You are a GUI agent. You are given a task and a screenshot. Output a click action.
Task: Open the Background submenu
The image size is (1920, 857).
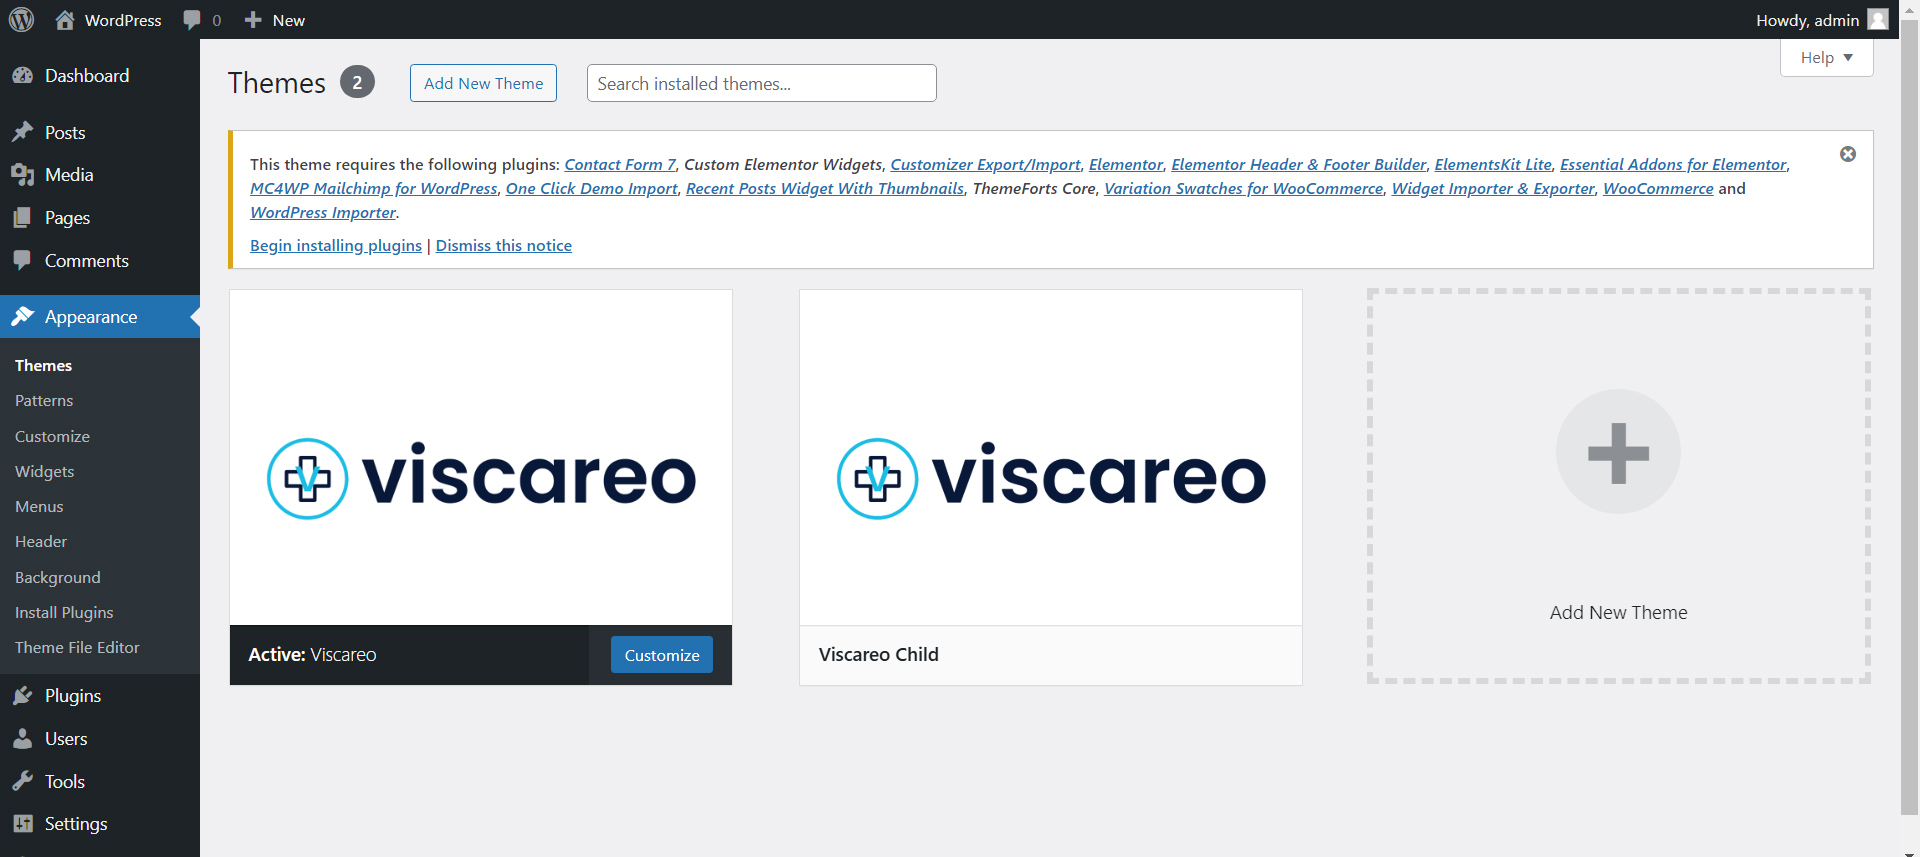[58, 578]
